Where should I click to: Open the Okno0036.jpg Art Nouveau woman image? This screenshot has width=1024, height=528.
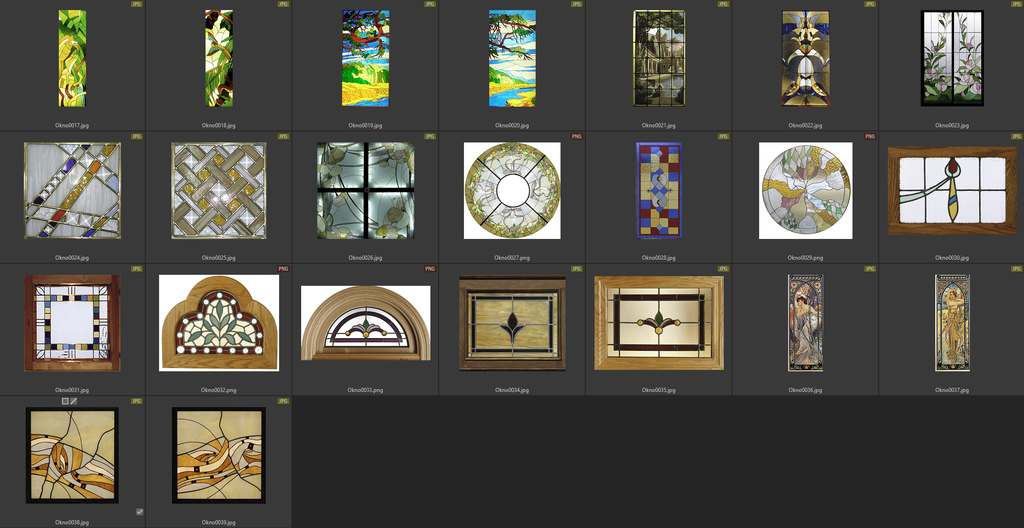(805, 322)
